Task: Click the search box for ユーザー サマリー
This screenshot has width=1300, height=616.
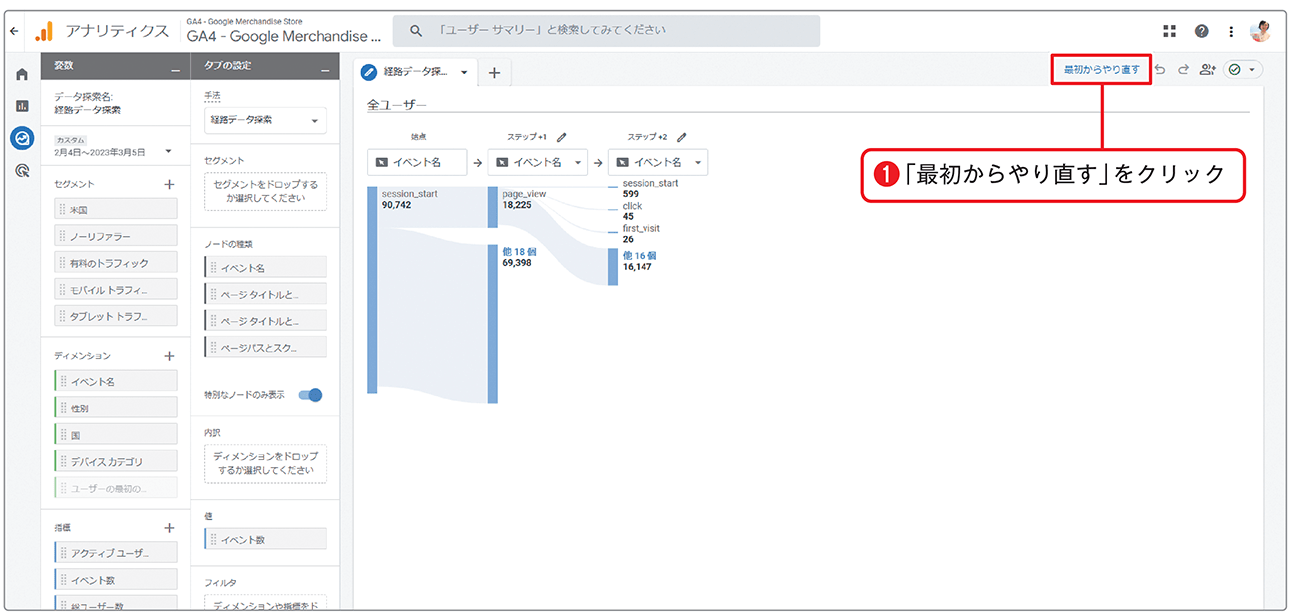Action: point(605,31)
